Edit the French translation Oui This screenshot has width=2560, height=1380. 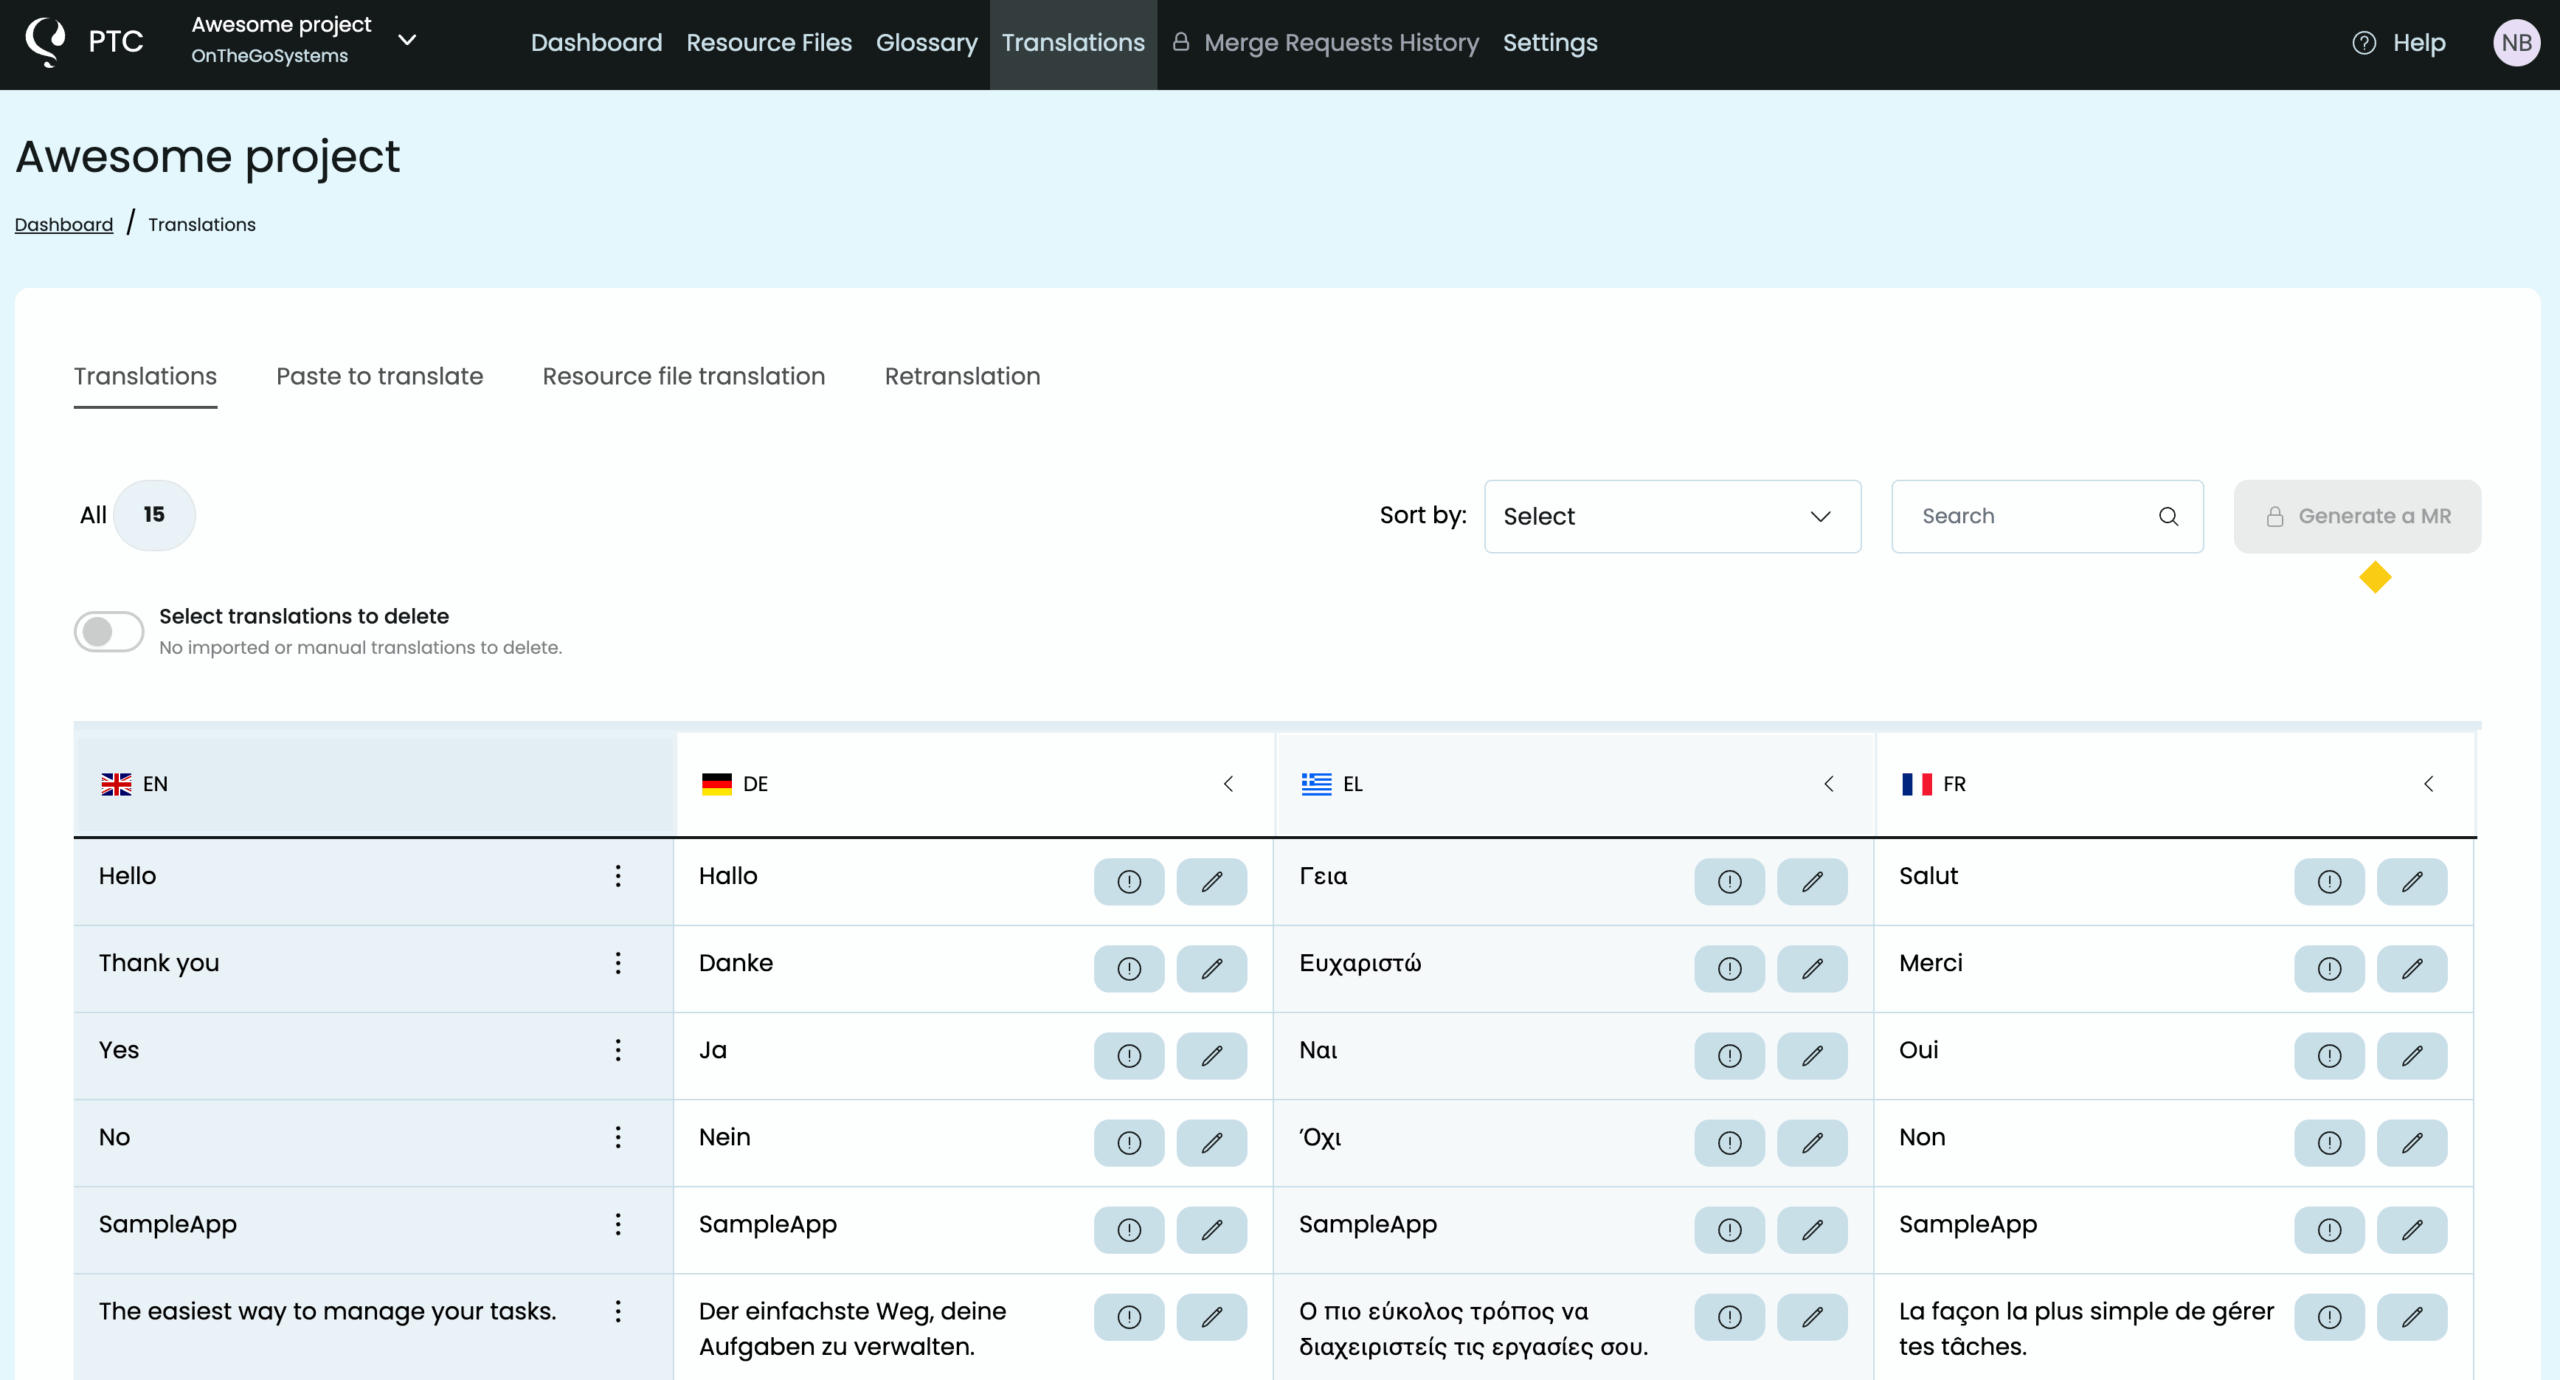point(2413,1055)
